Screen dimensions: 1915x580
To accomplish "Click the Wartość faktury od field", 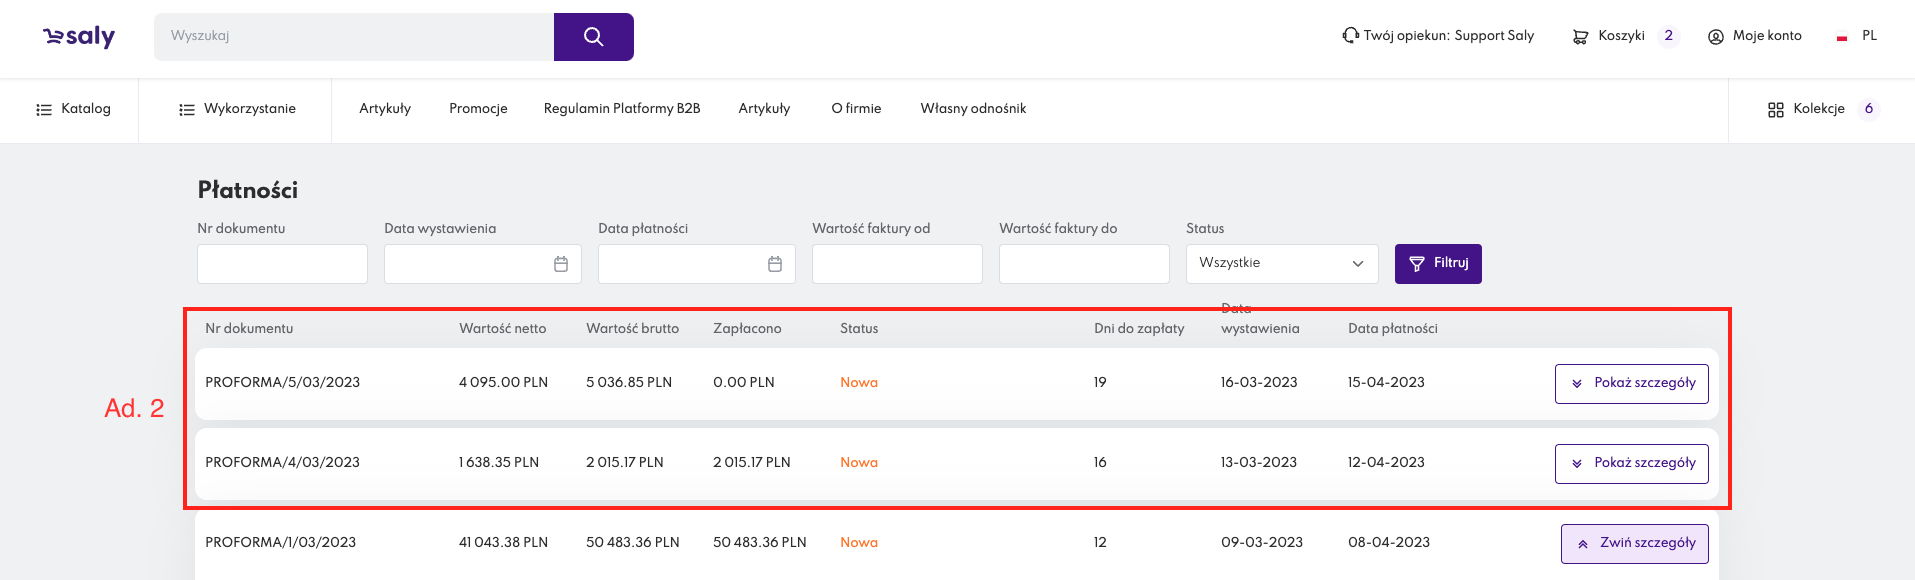I will pyautogui.click(x=897, y=264).
